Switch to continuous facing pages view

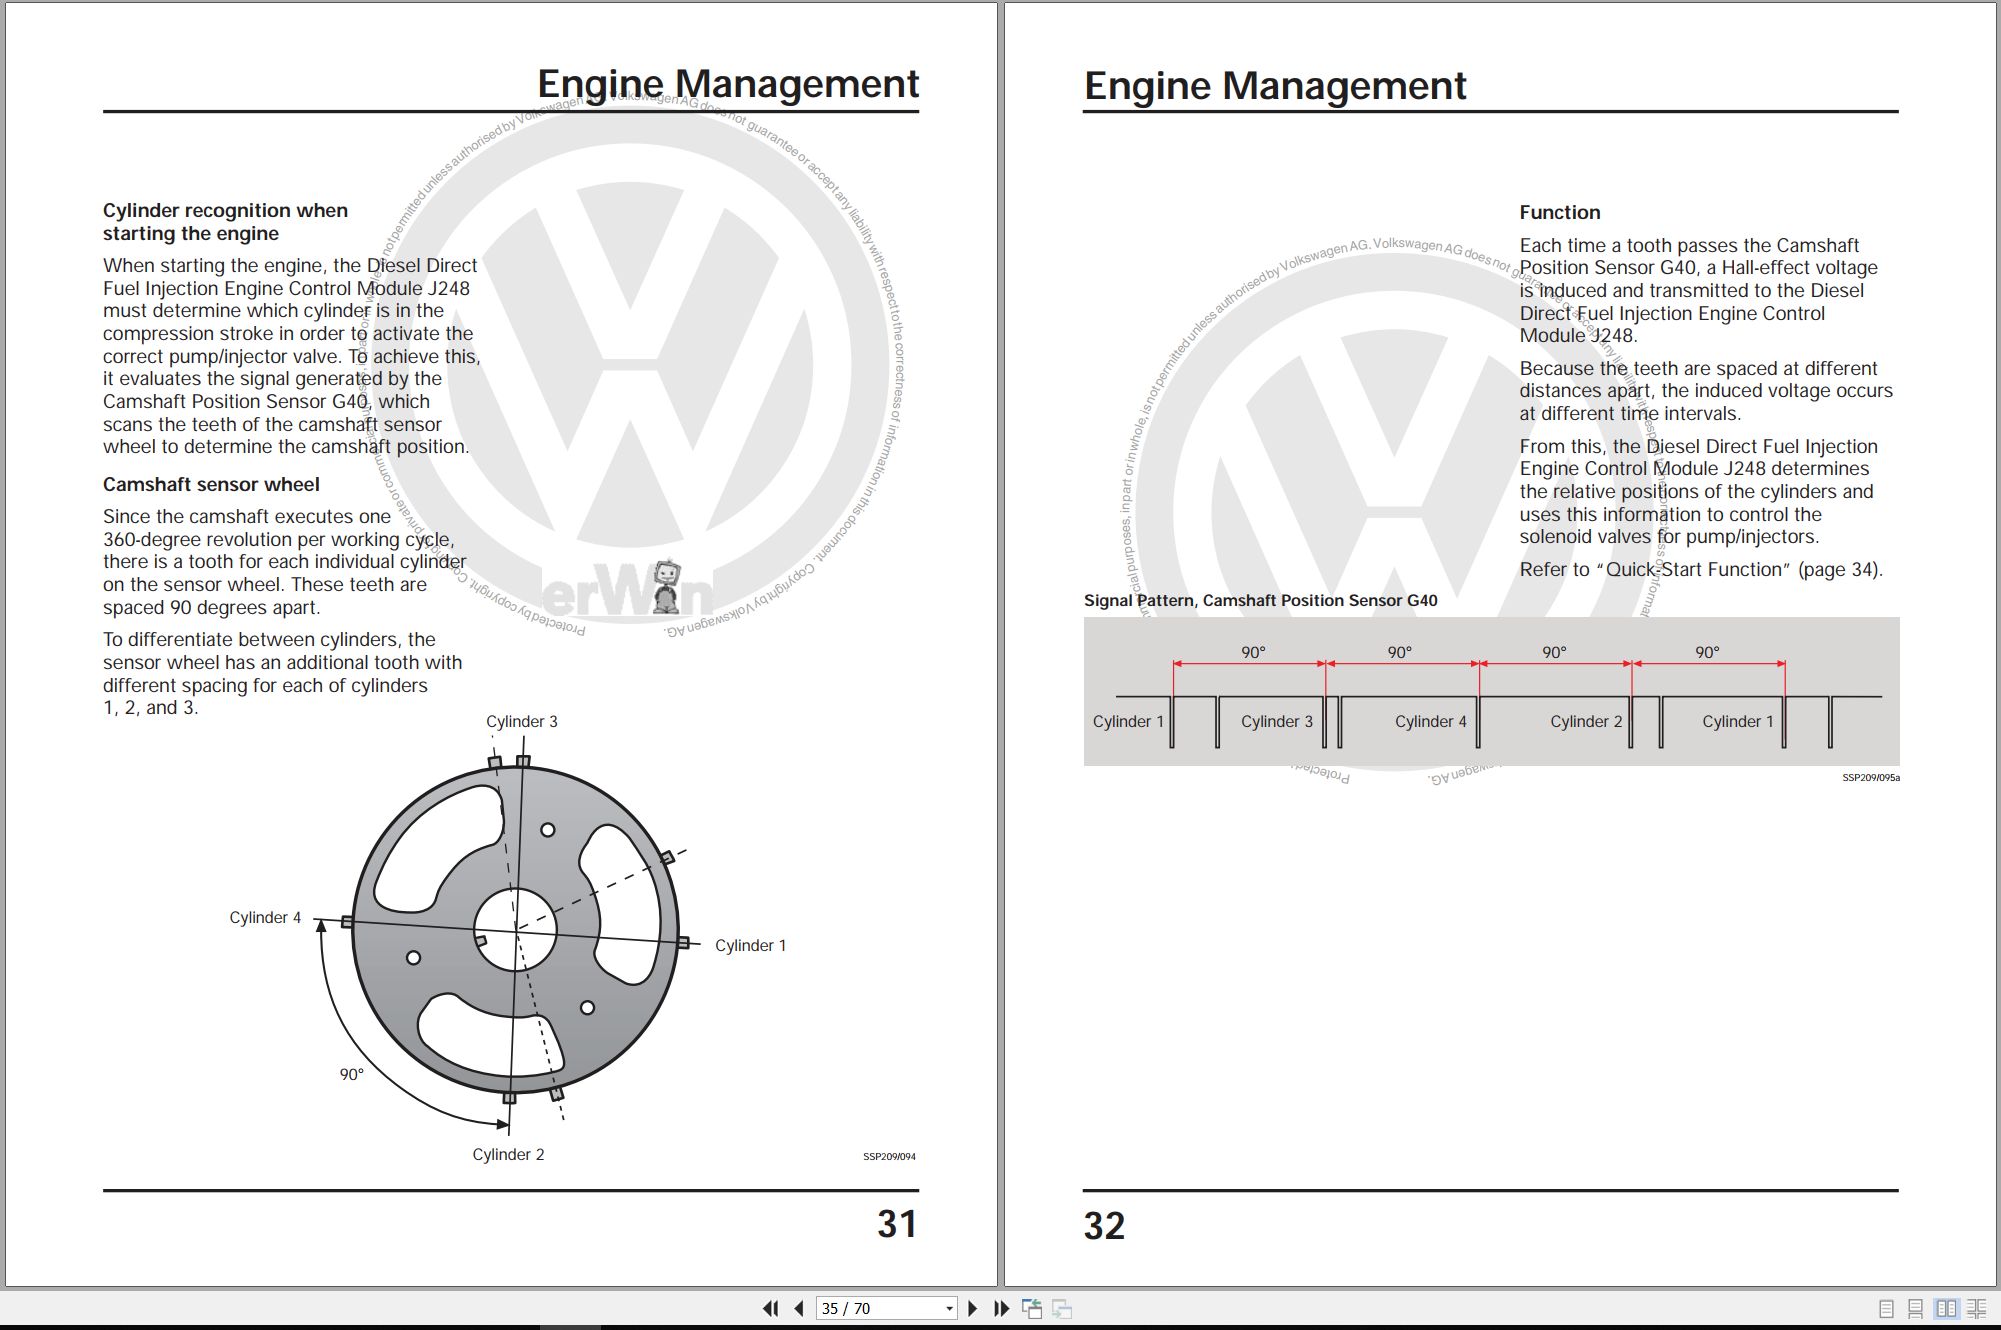[x=1977, y=1308]
